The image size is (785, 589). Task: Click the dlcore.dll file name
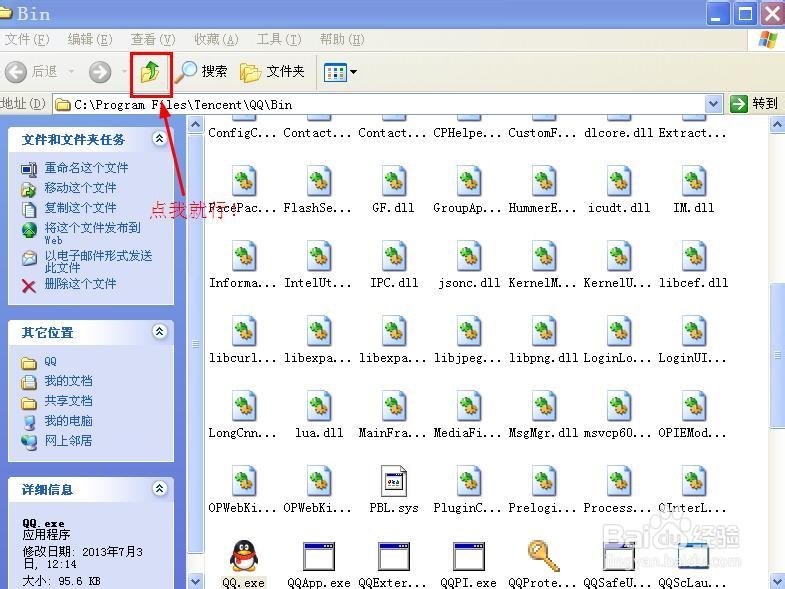618,133
